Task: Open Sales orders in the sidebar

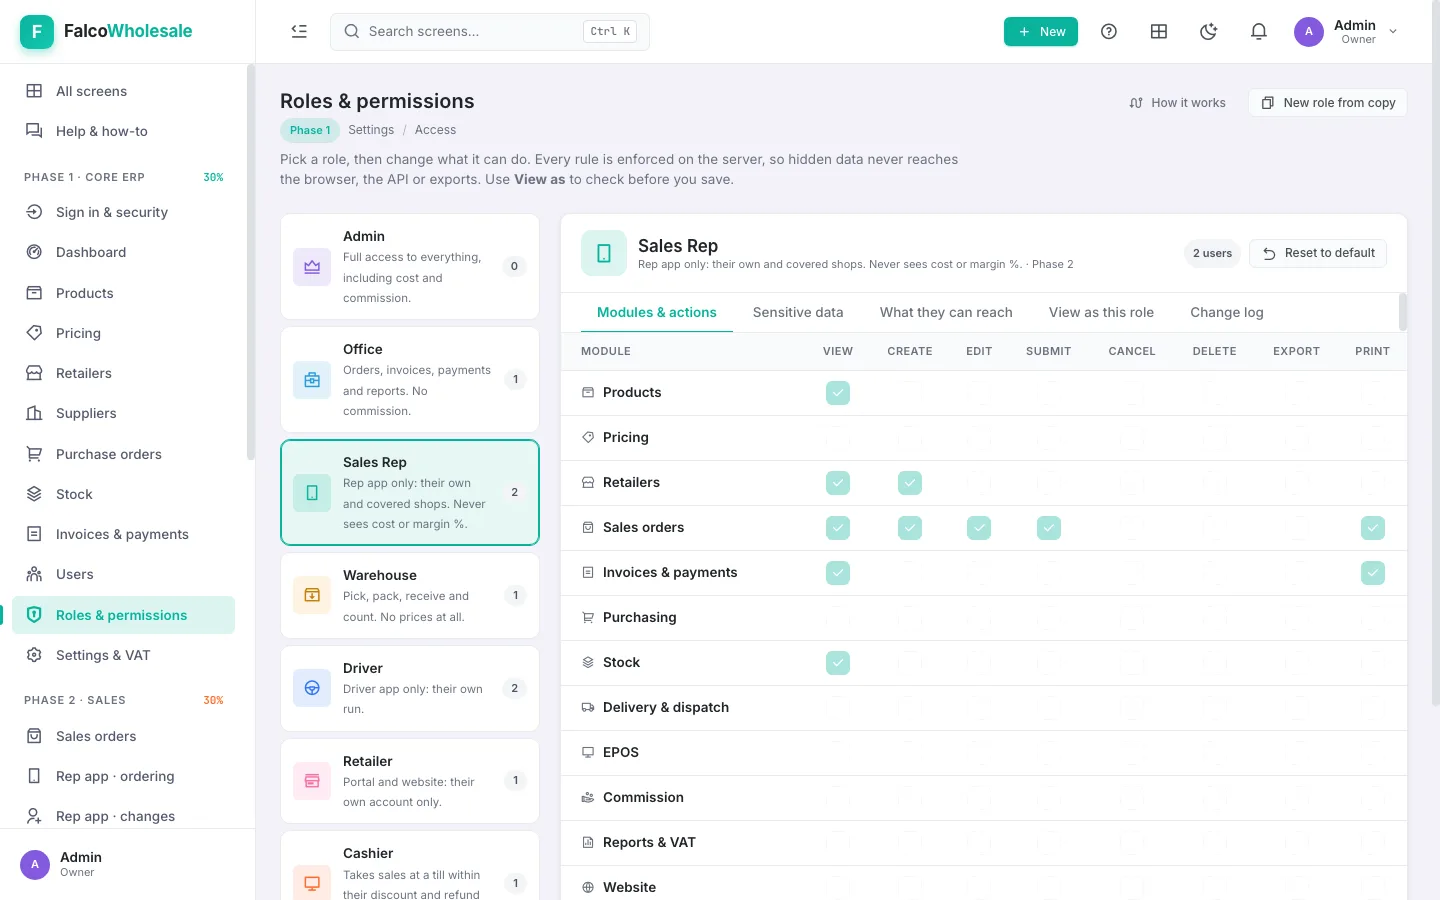Action: 124,736
